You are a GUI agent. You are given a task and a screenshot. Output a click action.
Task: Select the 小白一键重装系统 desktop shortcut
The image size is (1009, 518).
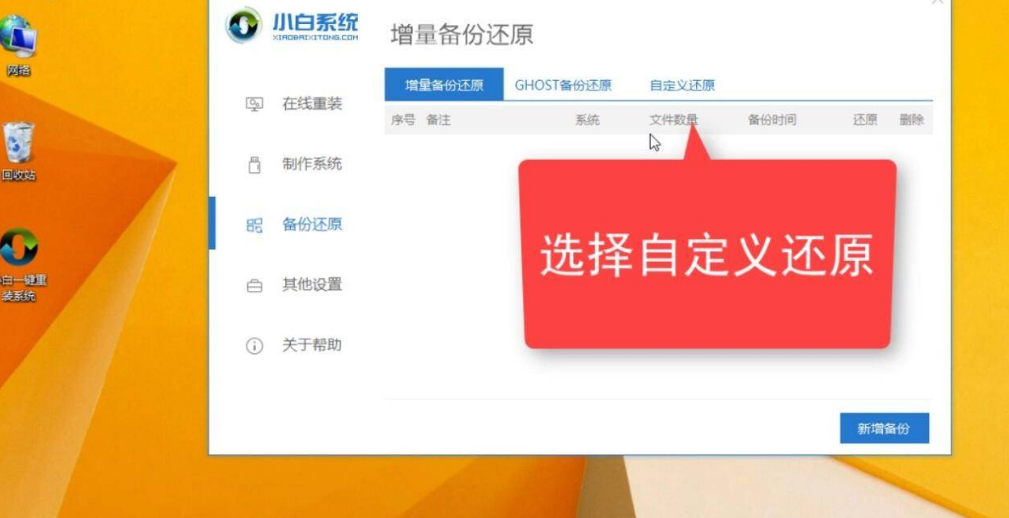21,265
